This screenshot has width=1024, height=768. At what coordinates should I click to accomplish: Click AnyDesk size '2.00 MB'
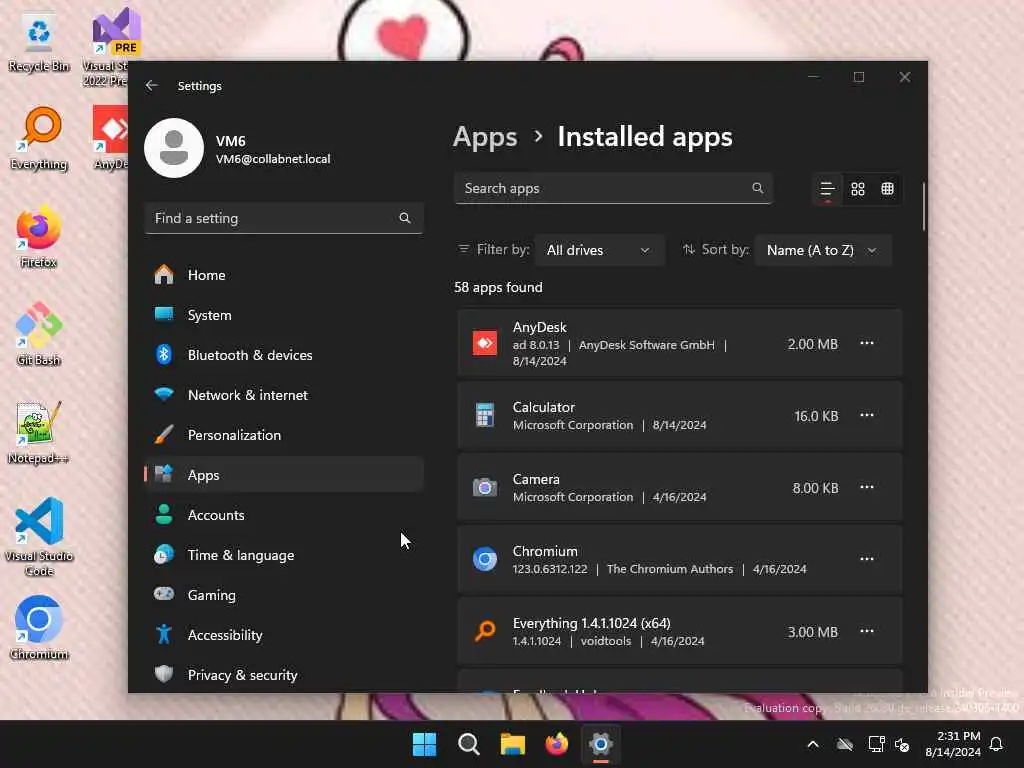click(812, 344)
